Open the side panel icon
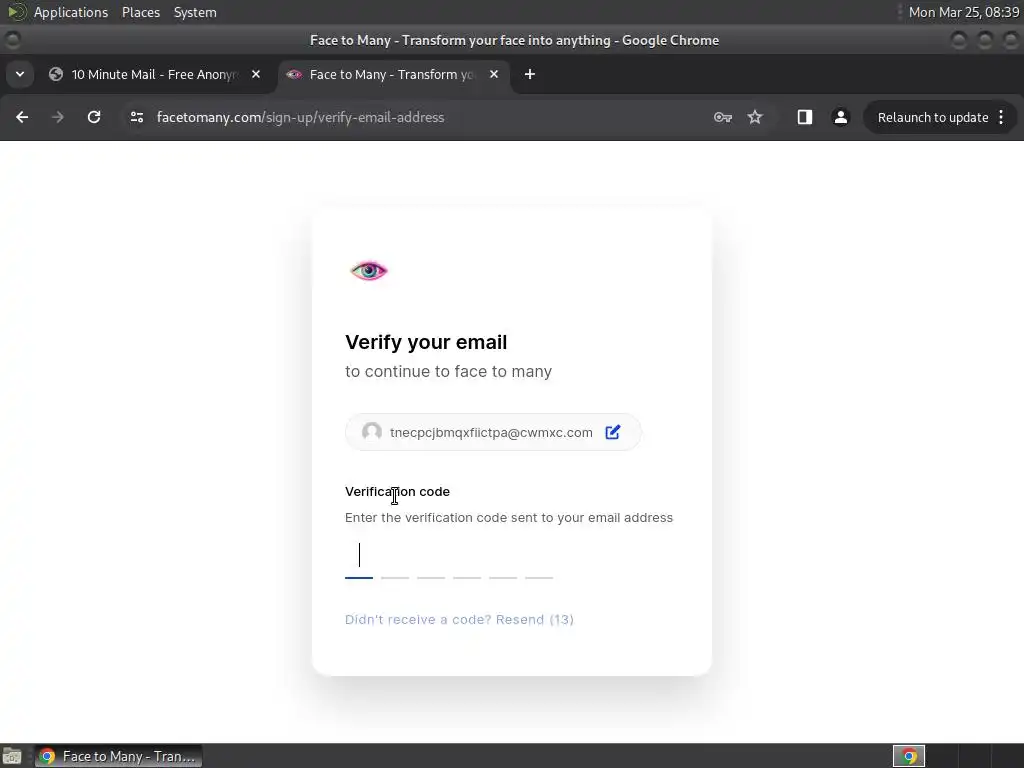The height and width of the screenshot is (768, 1024). [805, 117]
